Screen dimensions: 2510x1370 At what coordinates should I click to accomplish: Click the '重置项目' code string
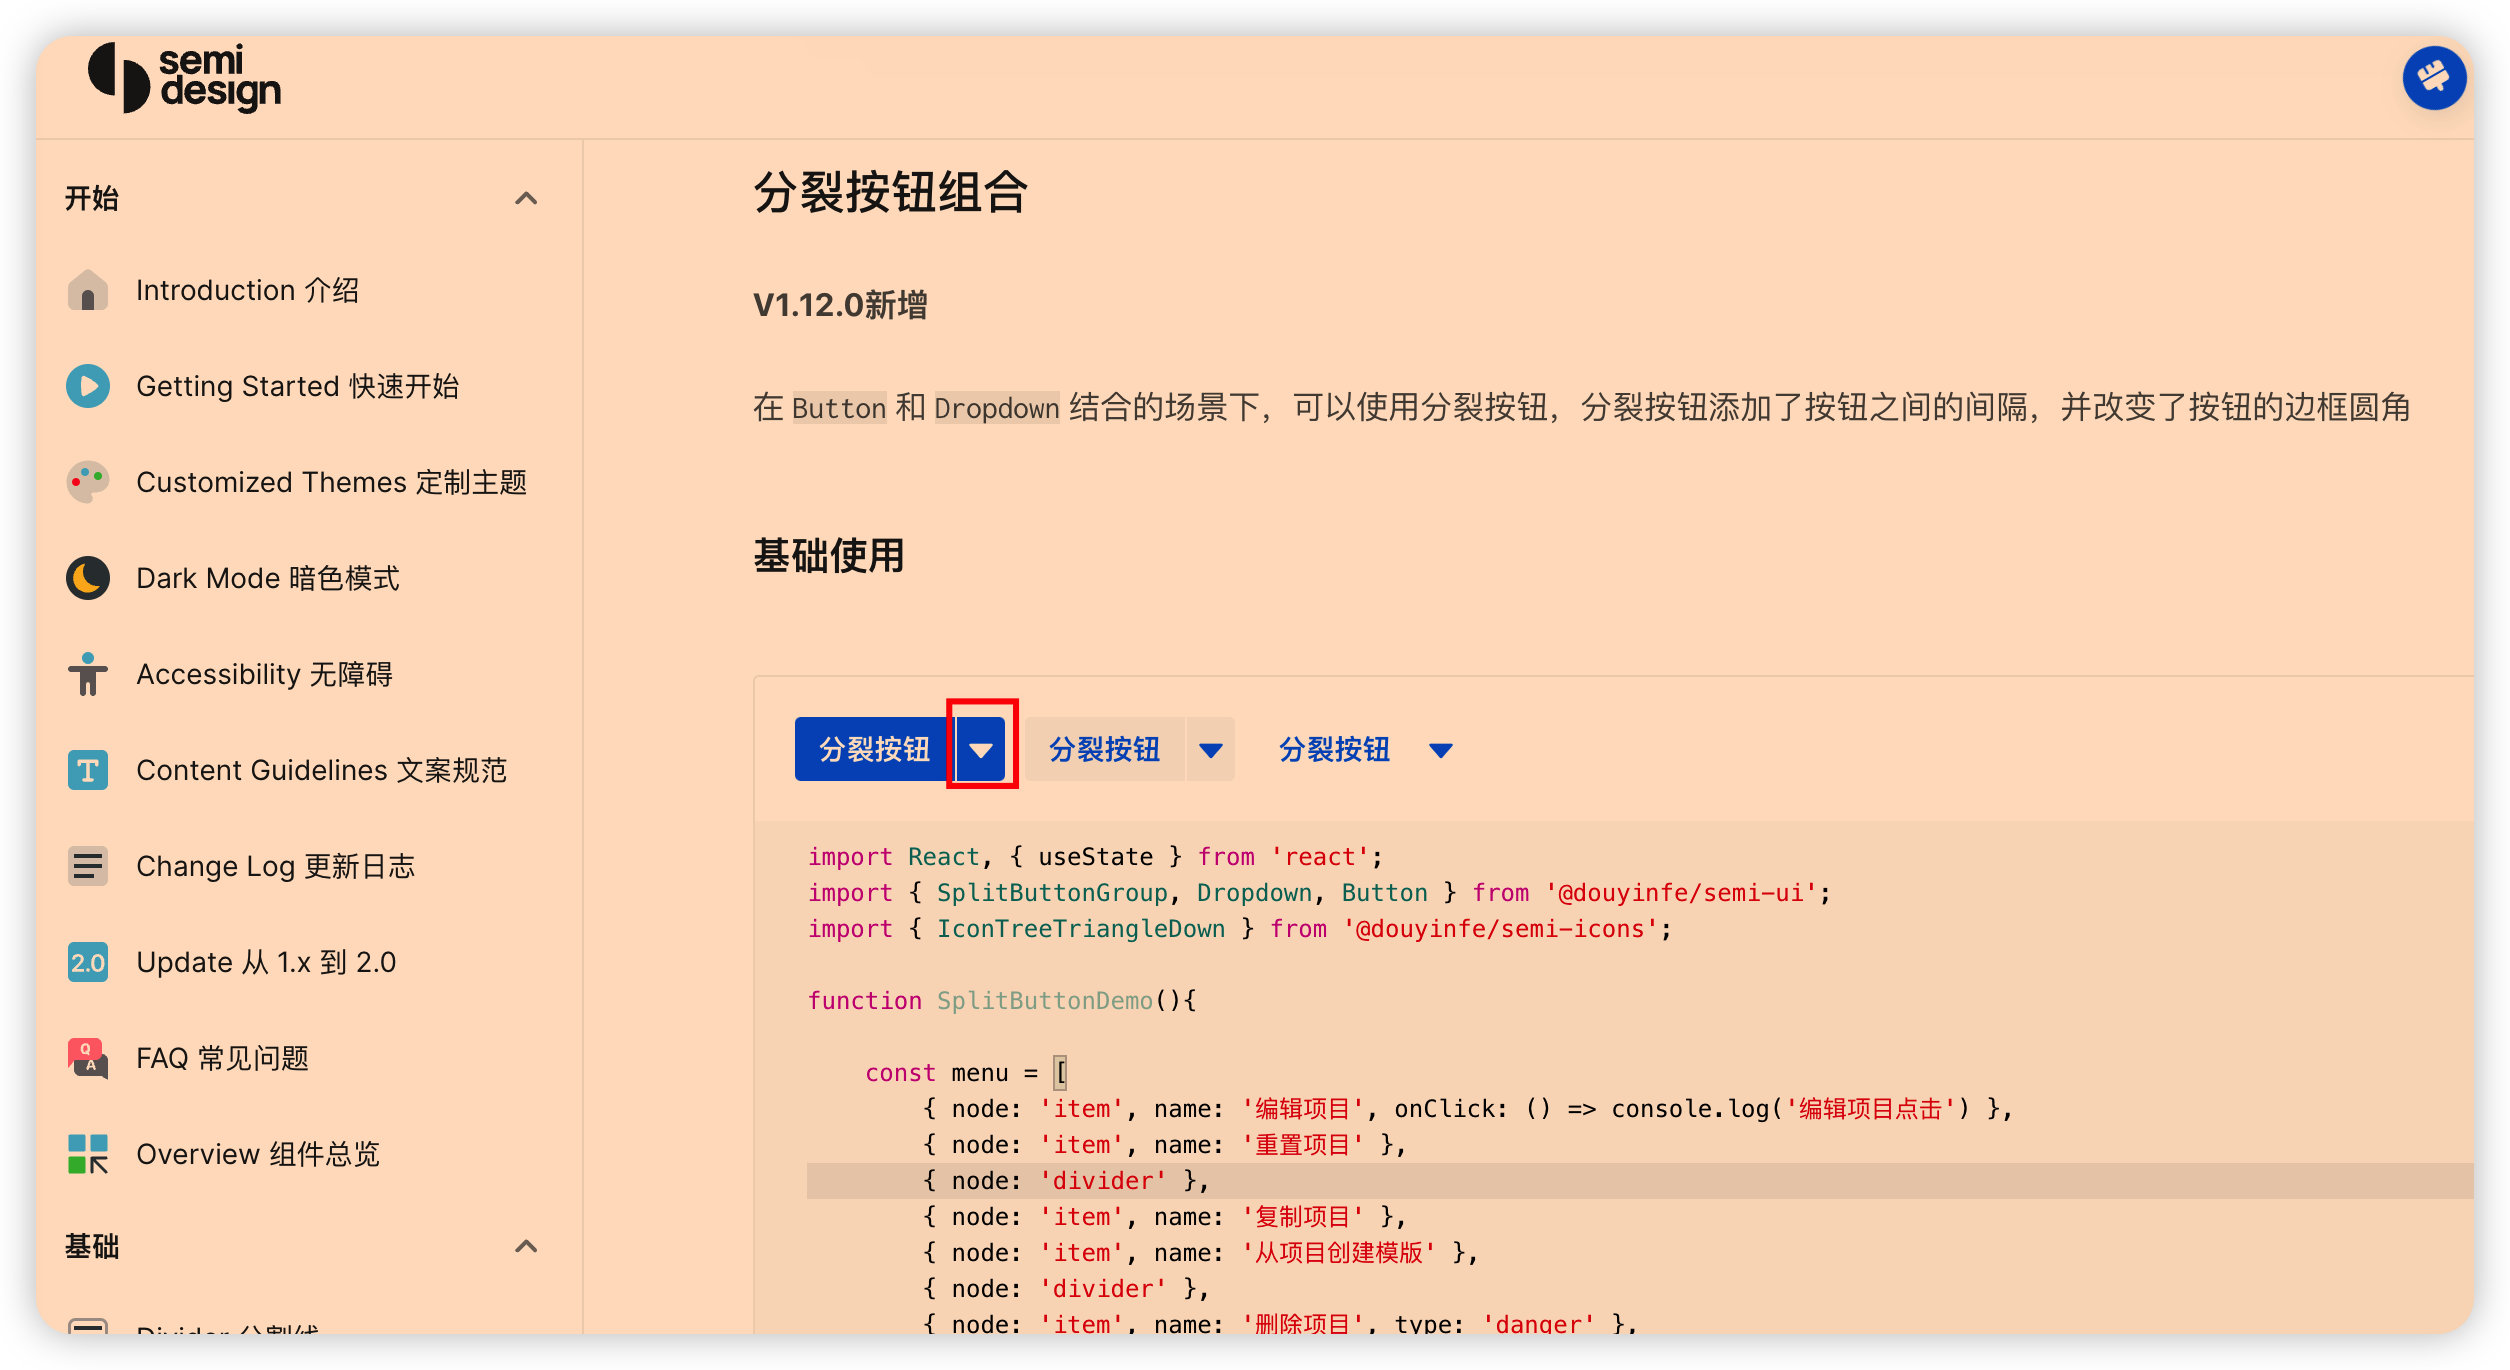coord(1302,1145)
